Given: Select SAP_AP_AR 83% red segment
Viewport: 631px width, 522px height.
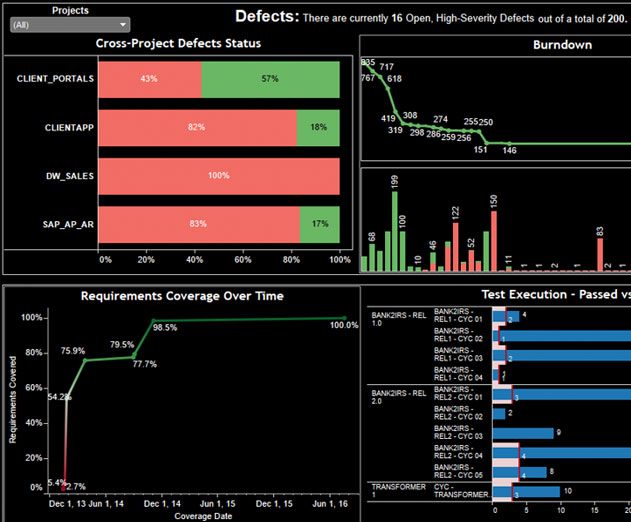Looking at the screenshot, I should click(x=199, y=225).
